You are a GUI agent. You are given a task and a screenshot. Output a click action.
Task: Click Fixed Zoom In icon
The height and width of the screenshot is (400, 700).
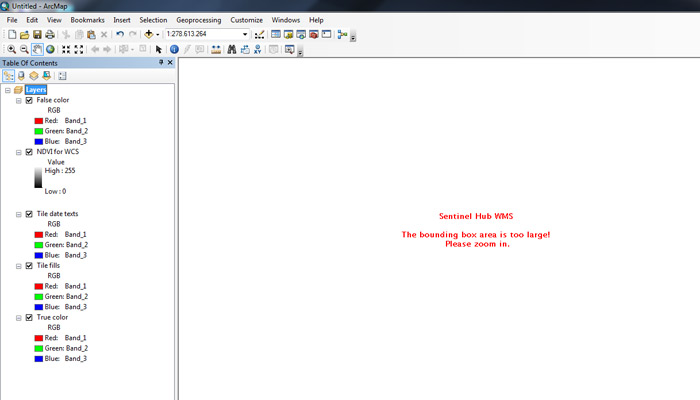(66, 49)
